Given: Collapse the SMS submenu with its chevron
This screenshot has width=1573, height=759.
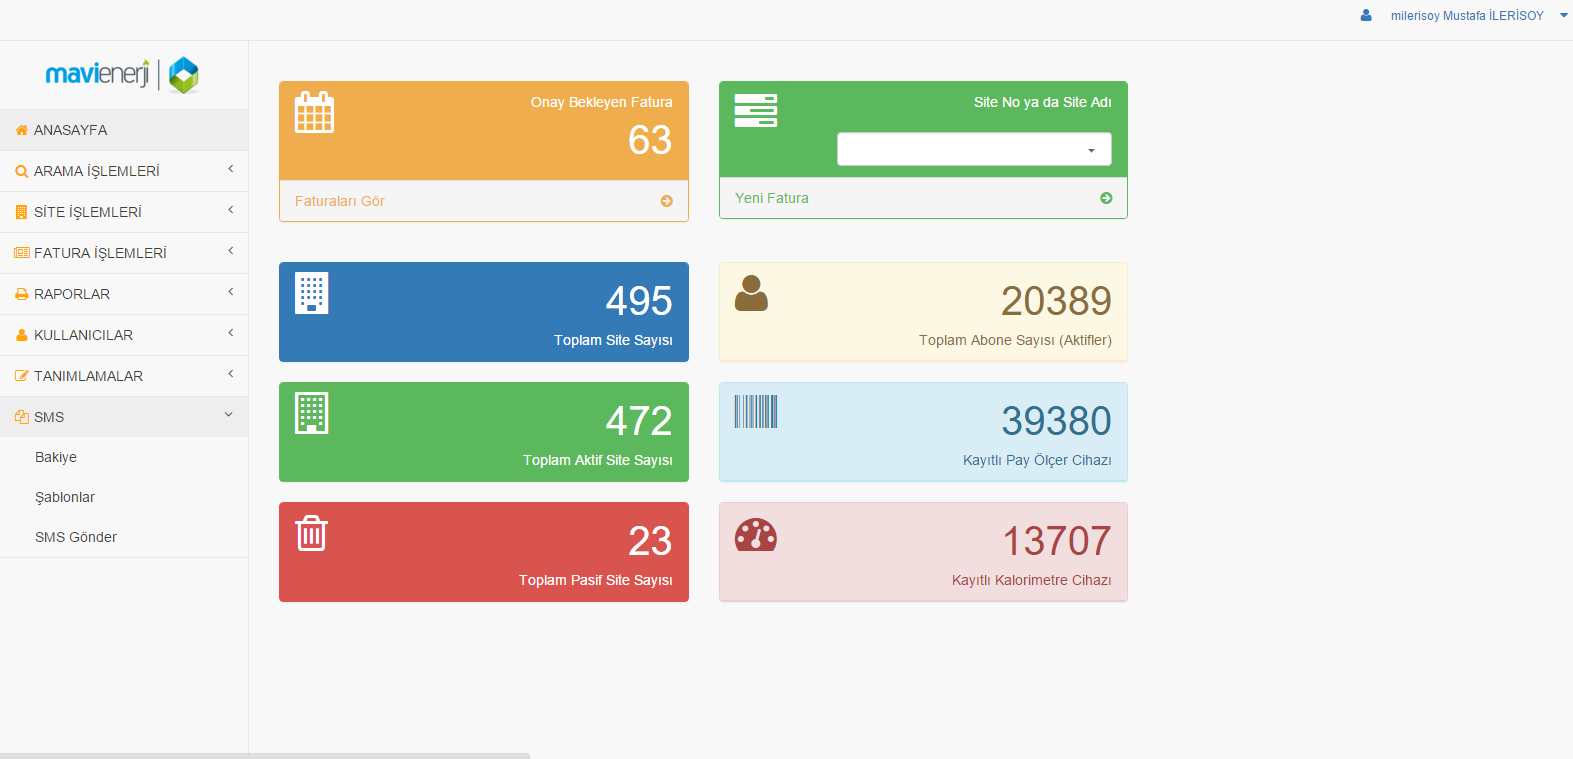Looking at the screenshot, I should (229, 415).
